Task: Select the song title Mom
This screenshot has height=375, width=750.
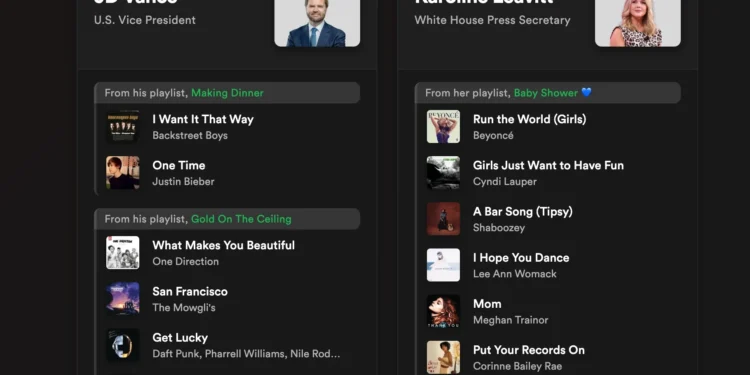Action: [487, 304]
